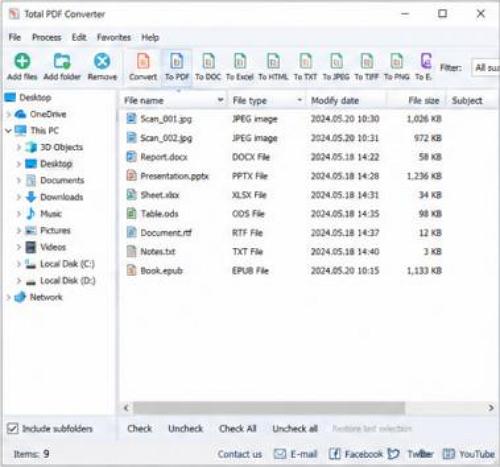Select the Document.rtf file name
Image resolution: width=500 pixels, height=467 pixels.
coord(166,233)
